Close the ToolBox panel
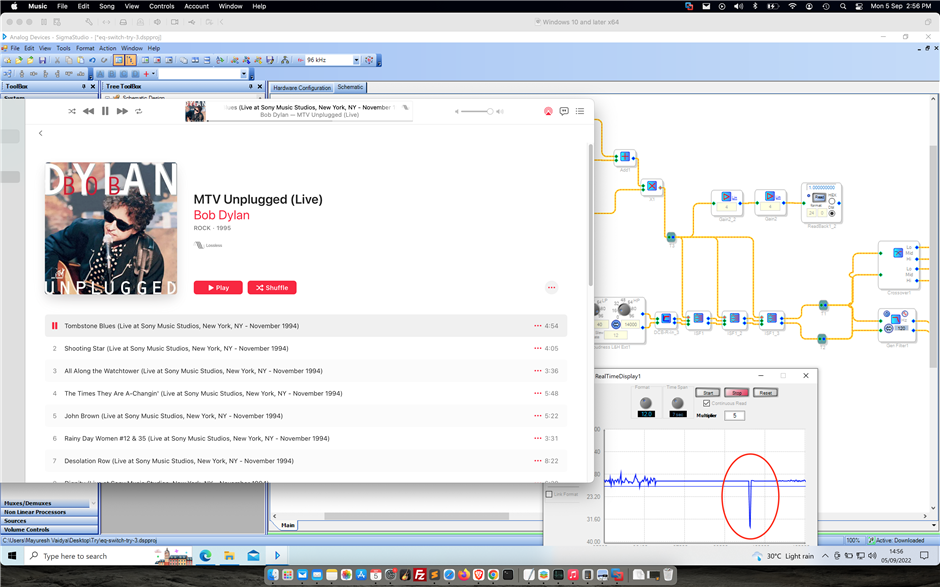This screenshot has width=940, height=587. click(x=93, y=86)
